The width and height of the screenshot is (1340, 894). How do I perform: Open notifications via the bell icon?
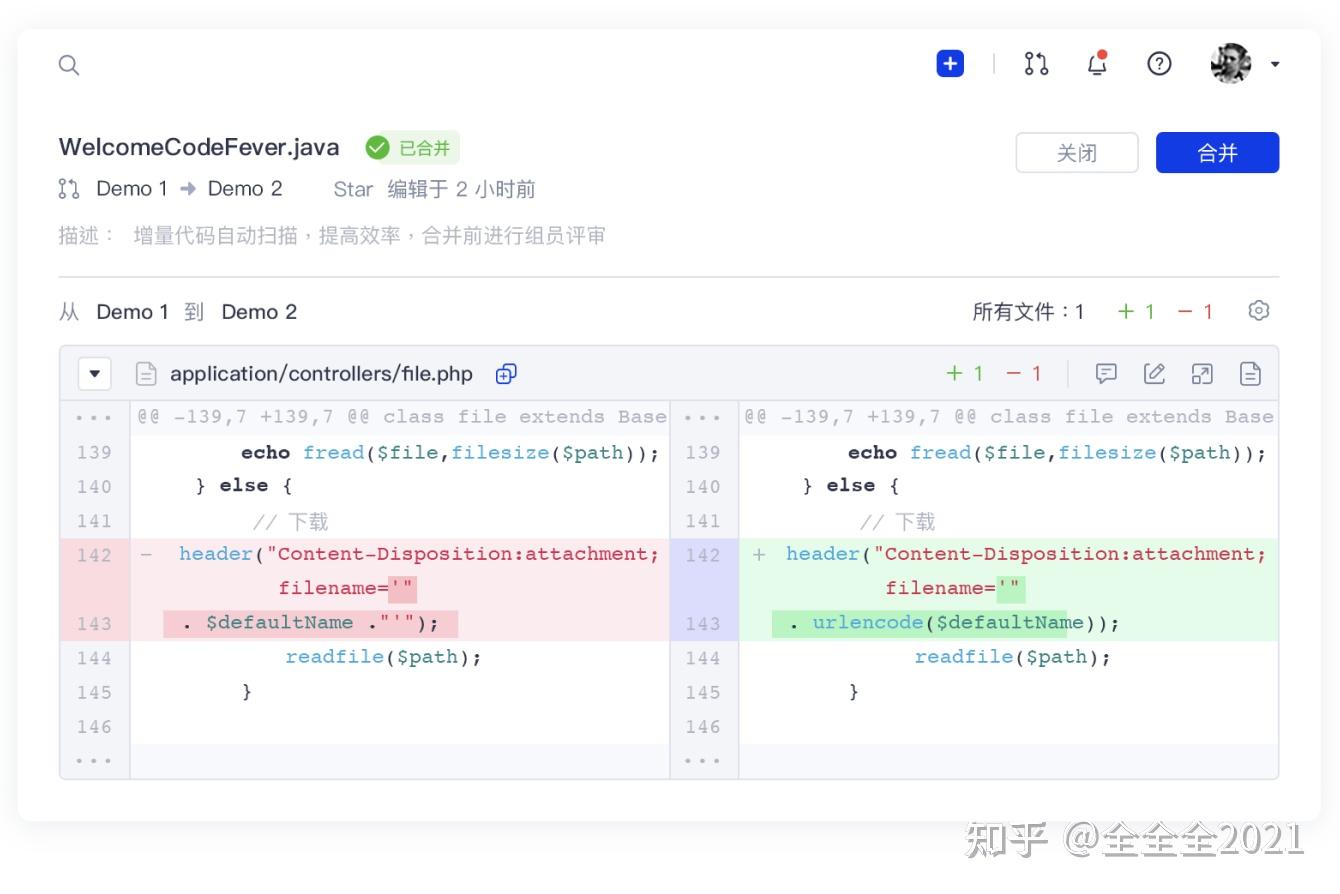tap(1096, 63)
